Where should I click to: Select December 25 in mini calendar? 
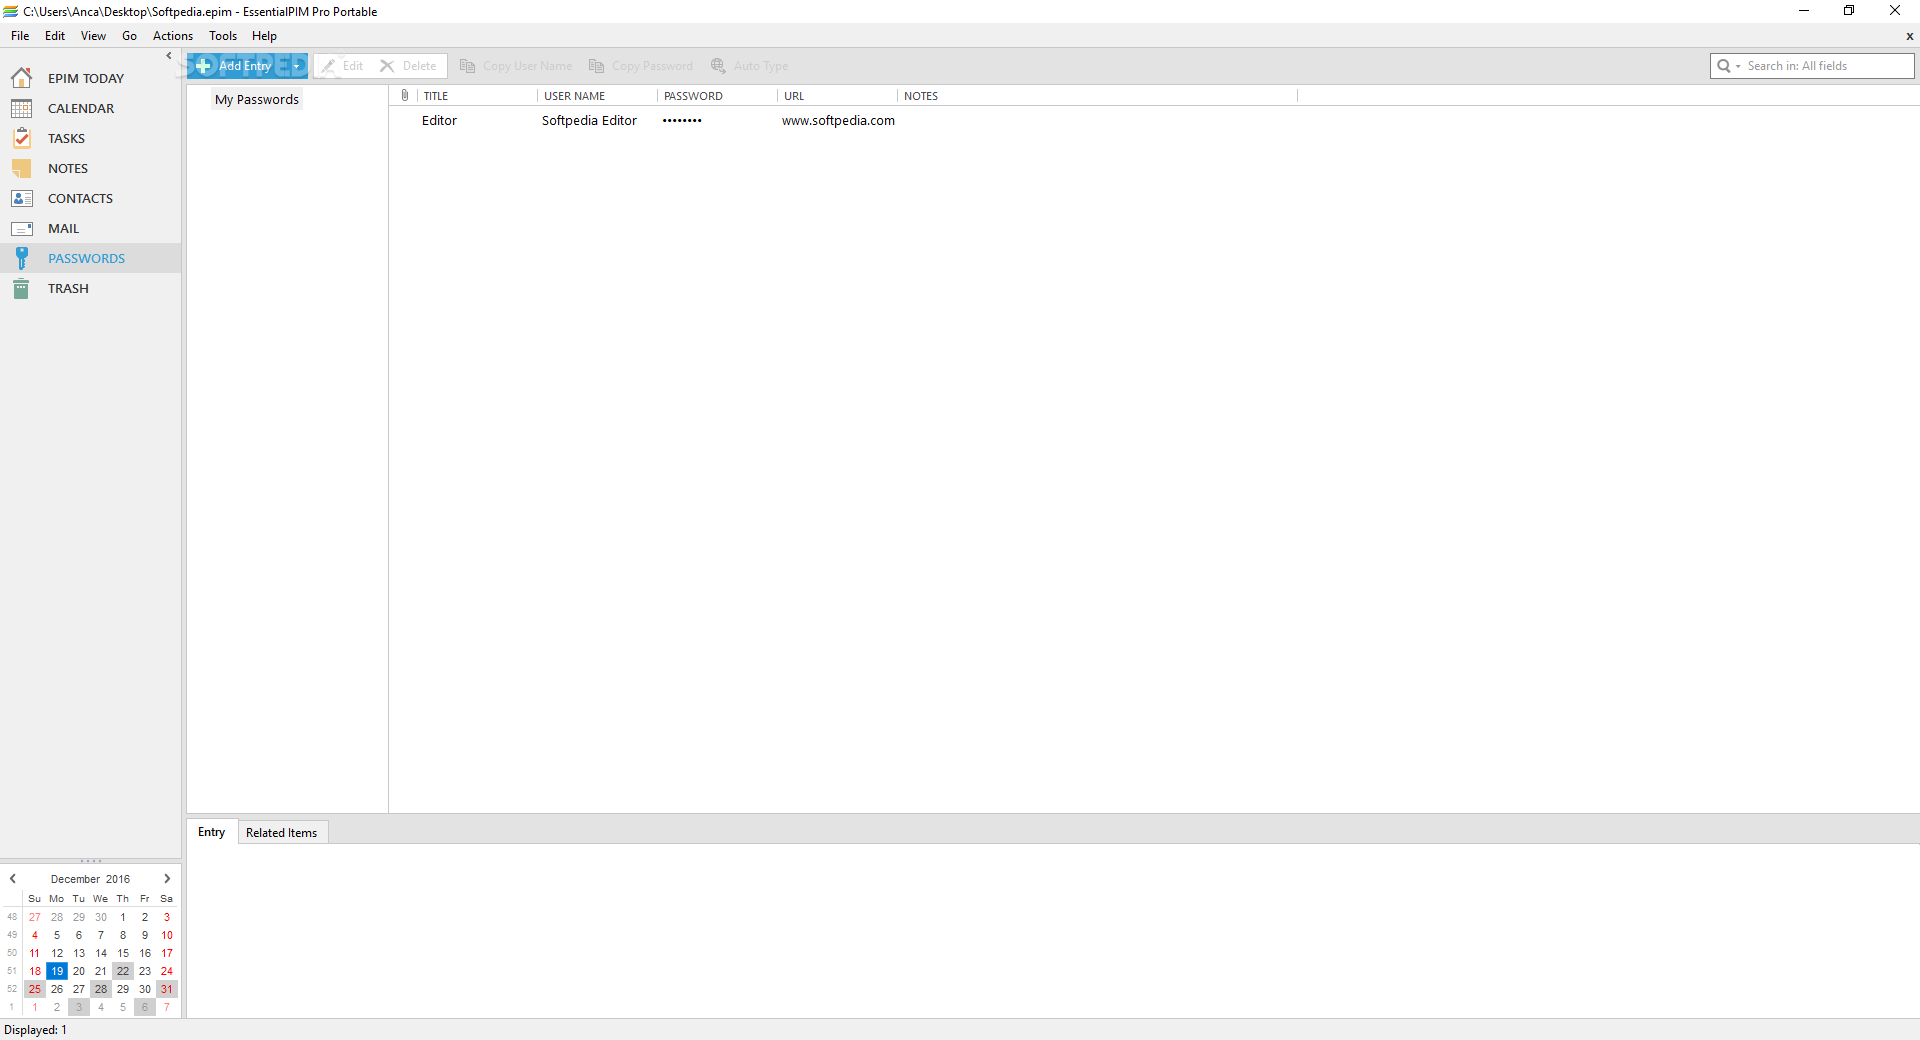(35, 989)
